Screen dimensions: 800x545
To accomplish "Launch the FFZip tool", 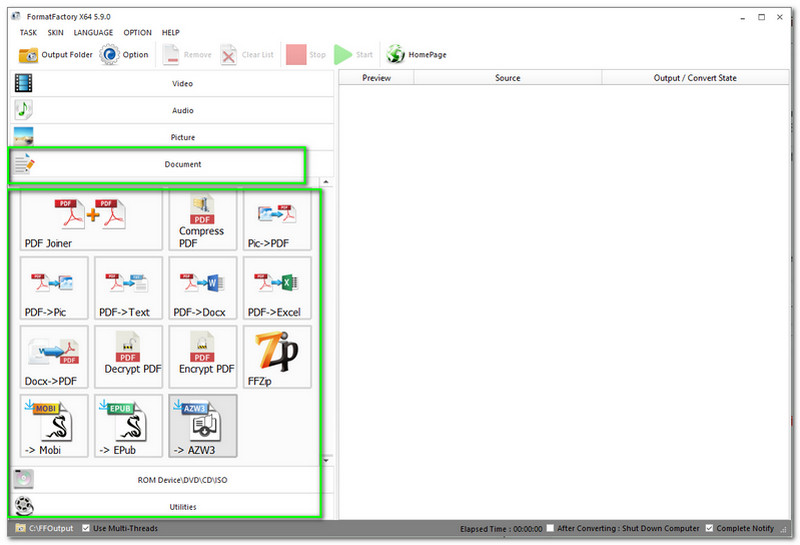I will click(277, 357).
